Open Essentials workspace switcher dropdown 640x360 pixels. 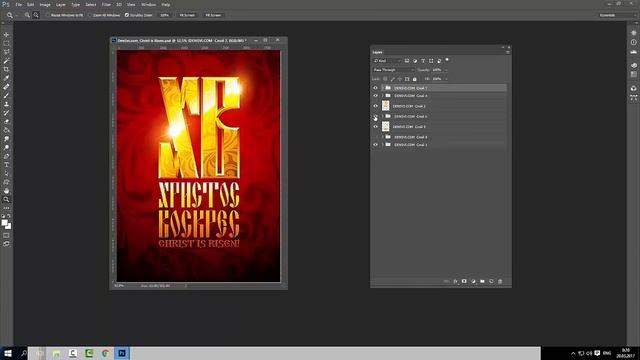click(x=617, y=15)
